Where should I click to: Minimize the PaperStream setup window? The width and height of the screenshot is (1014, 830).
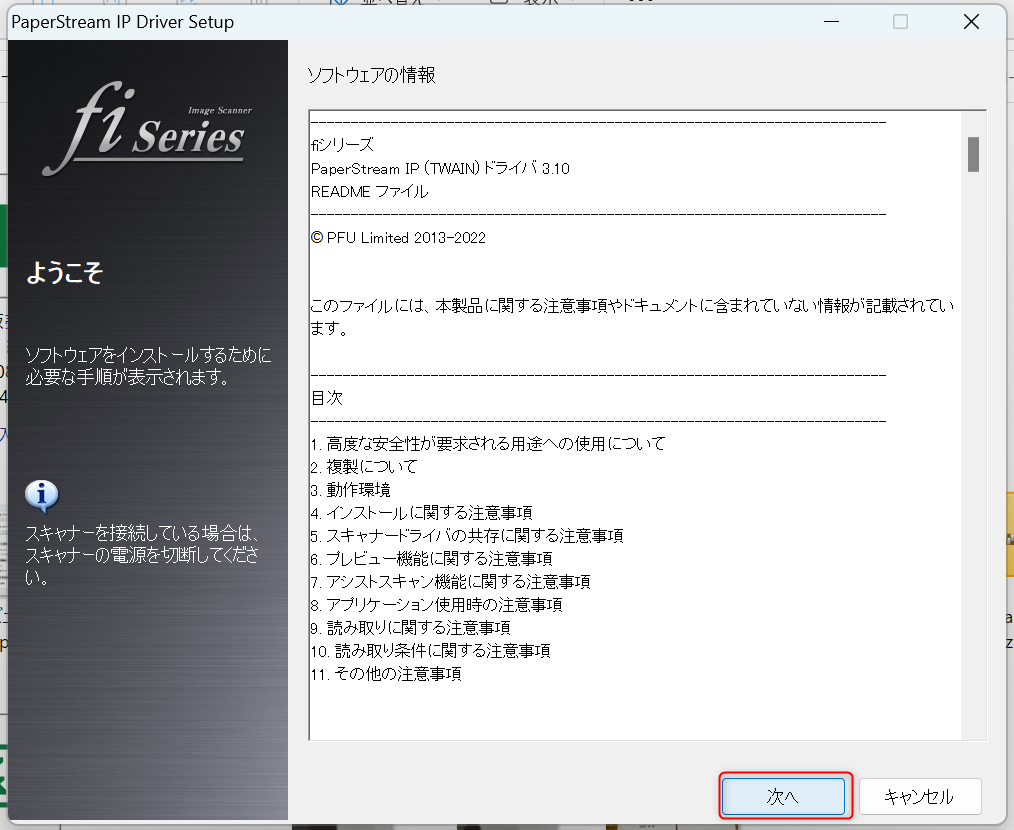pyautogui.click(x=832, y=22)
